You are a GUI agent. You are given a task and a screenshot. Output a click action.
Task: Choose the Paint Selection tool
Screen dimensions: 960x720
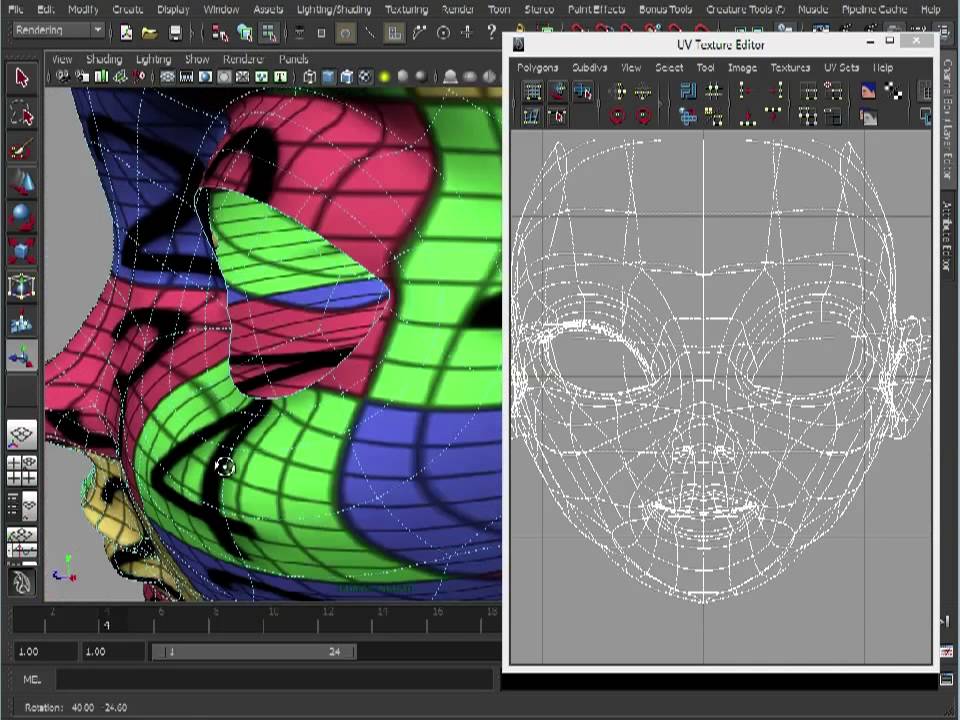(21, 149)
